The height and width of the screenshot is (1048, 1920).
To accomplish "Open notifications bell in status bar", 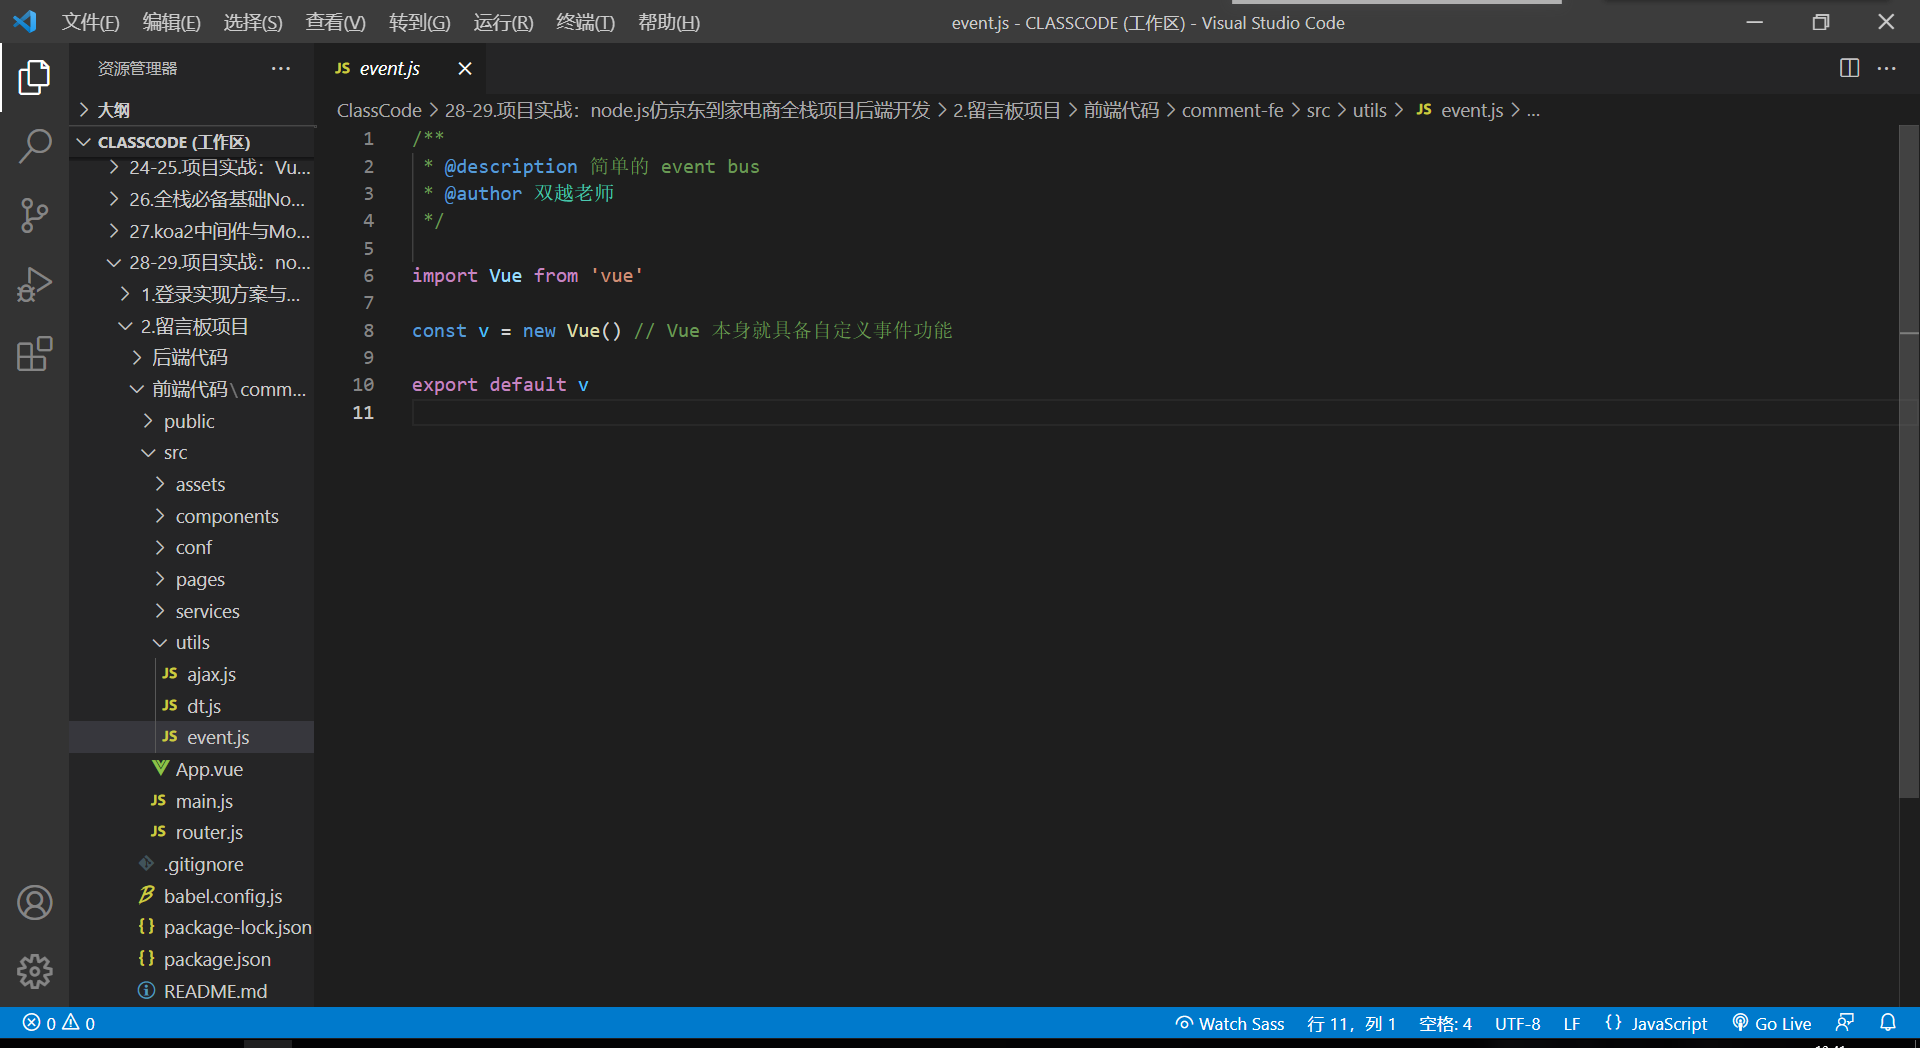I will pos(1888,1023).
